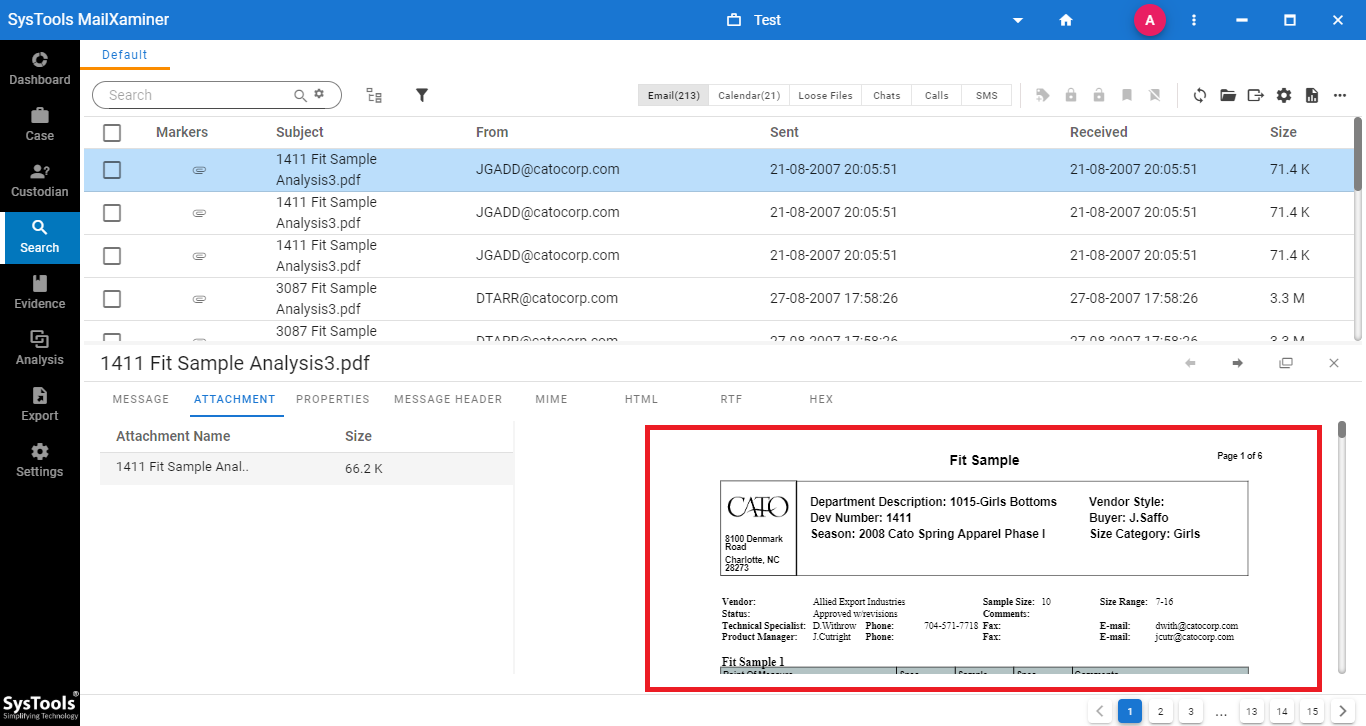The width and height of the screenshot is (1366, 726).
Task: Switch to the Analysis section
Action: (x=40, y=348)
